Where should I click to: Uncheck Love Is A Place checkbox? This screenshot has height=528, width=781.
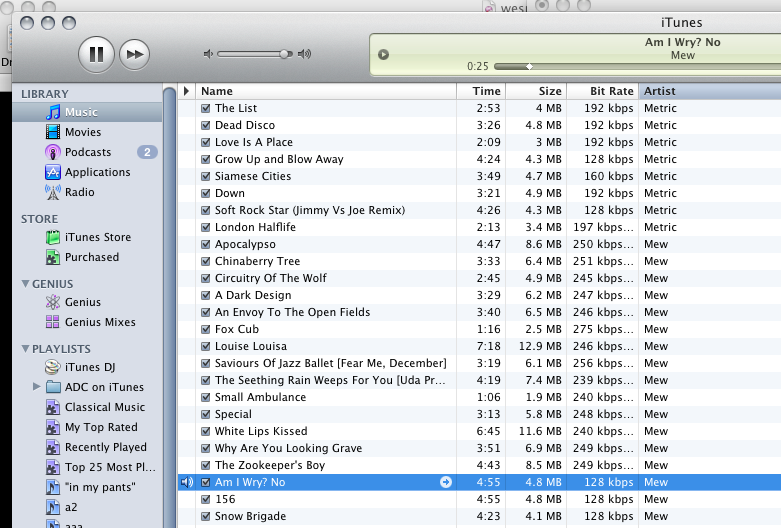coord(205,142)
